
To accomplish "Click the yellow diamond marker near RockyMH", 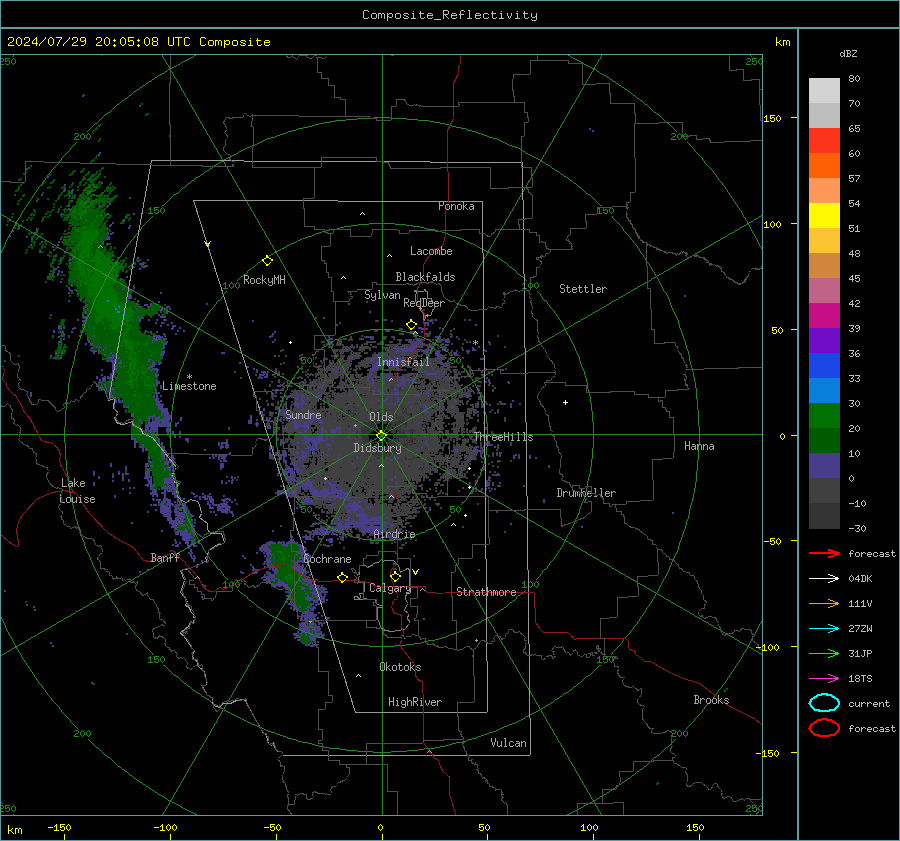I will point(267,261).
